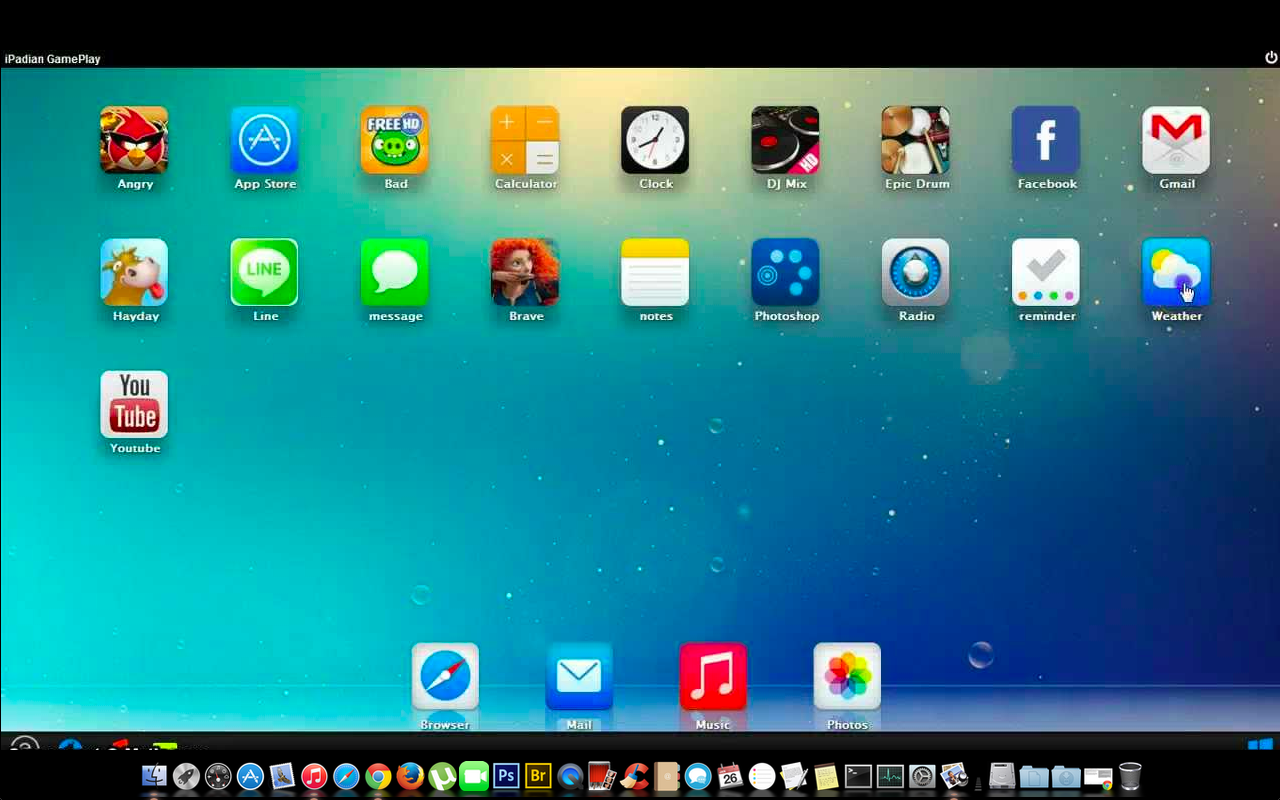Open the Weather app

tap(1176, 272)
